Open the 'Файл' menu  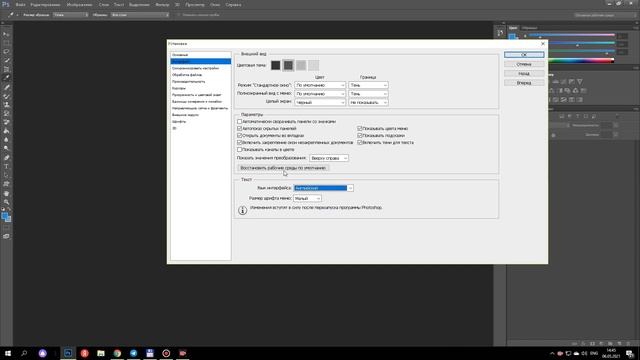click(20, 4)
